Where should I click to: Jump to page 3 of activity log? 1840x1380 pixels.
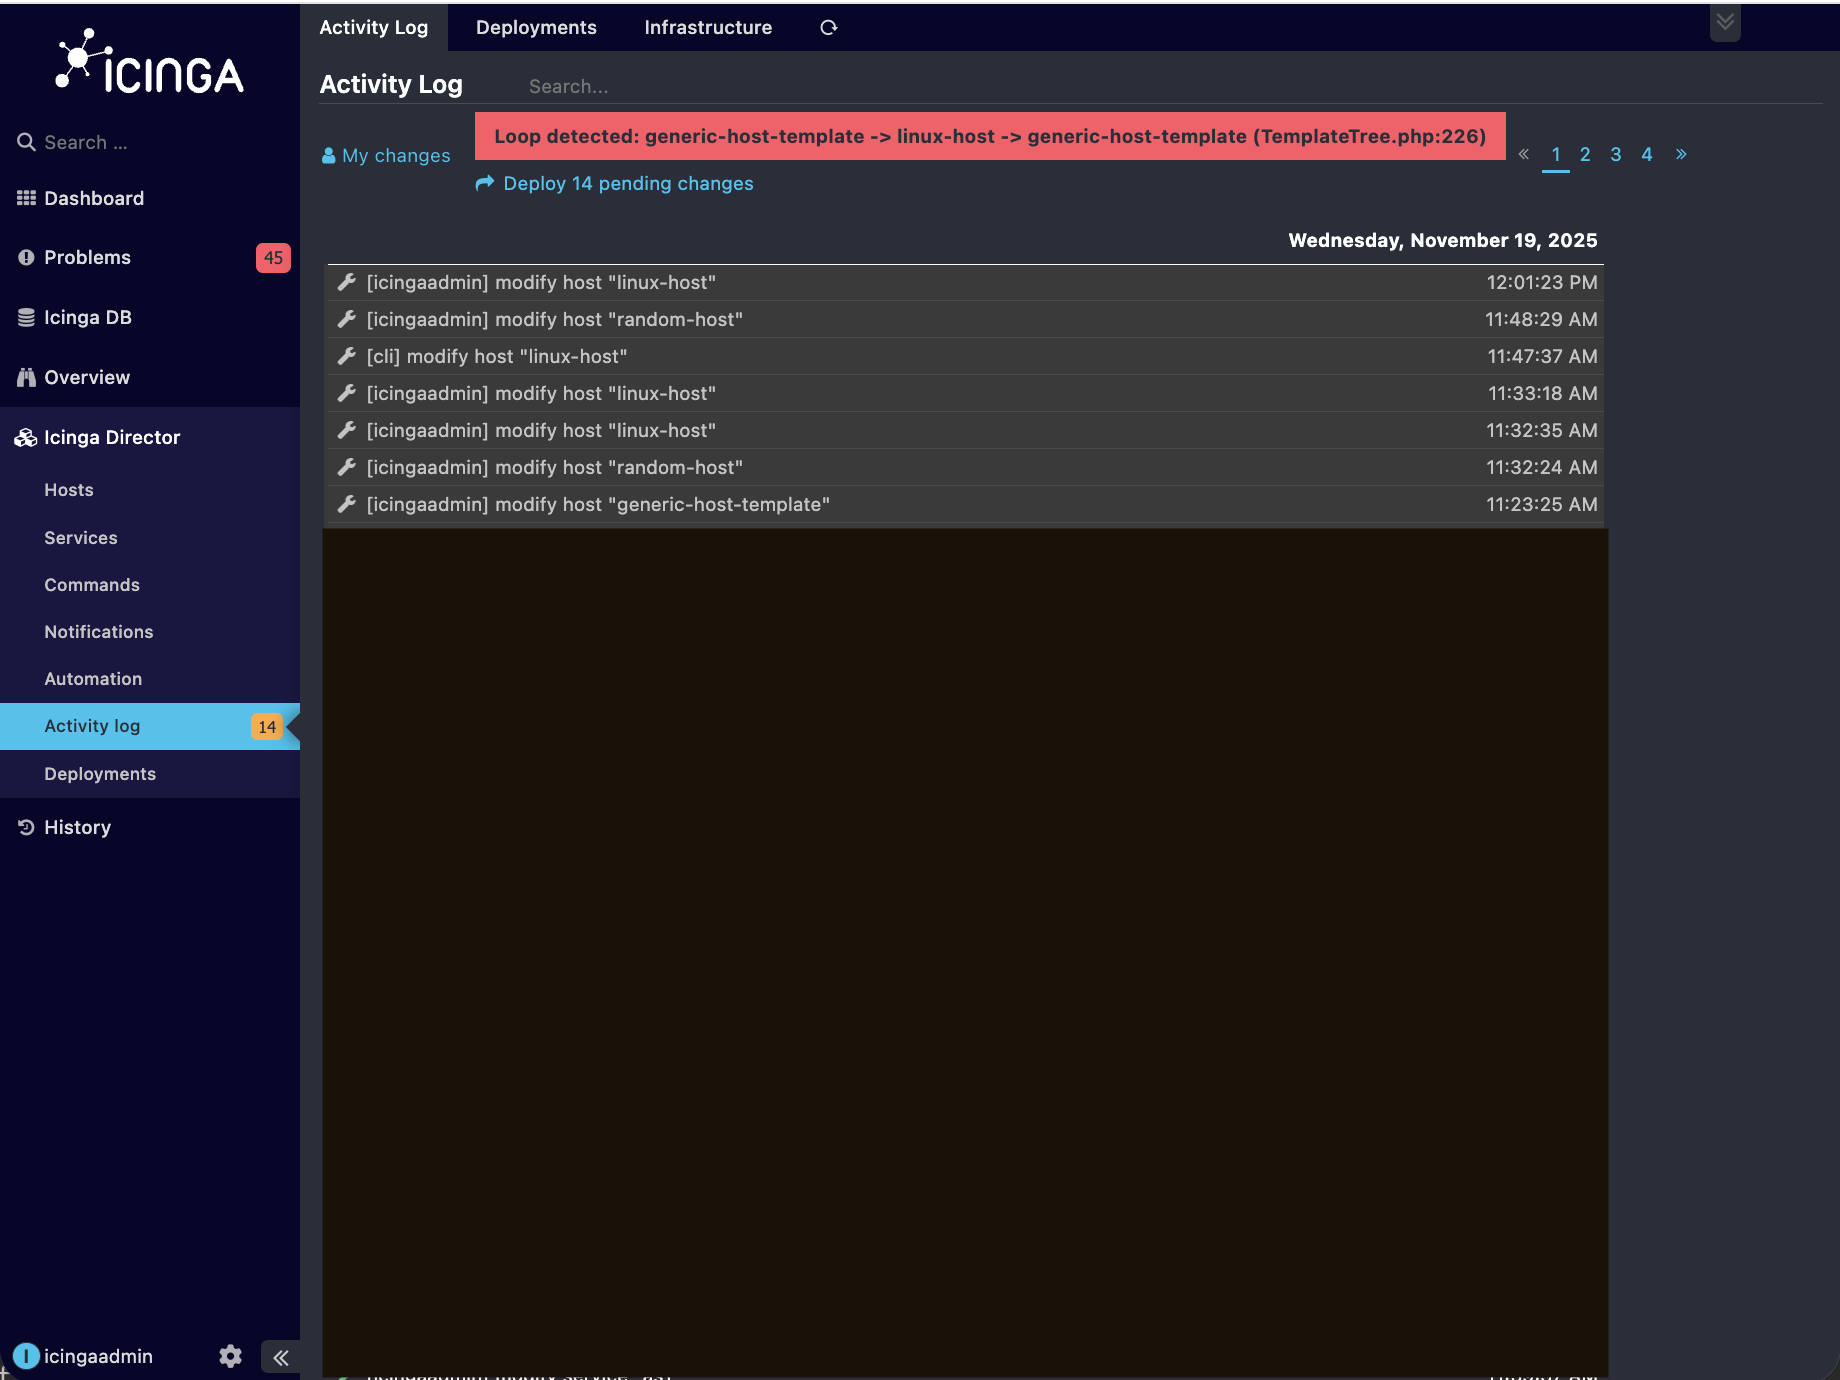(x=1616, y=154)
